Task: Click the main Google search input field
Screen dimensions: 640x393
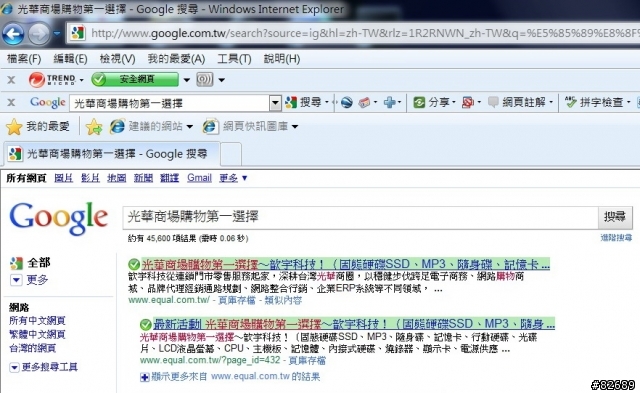Action: tap(361, 217)
